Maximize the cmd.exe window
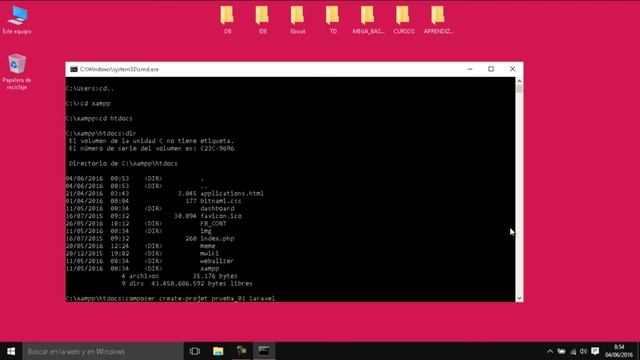Viewport: 640px width, 360px height. click(x=491, y=69)
